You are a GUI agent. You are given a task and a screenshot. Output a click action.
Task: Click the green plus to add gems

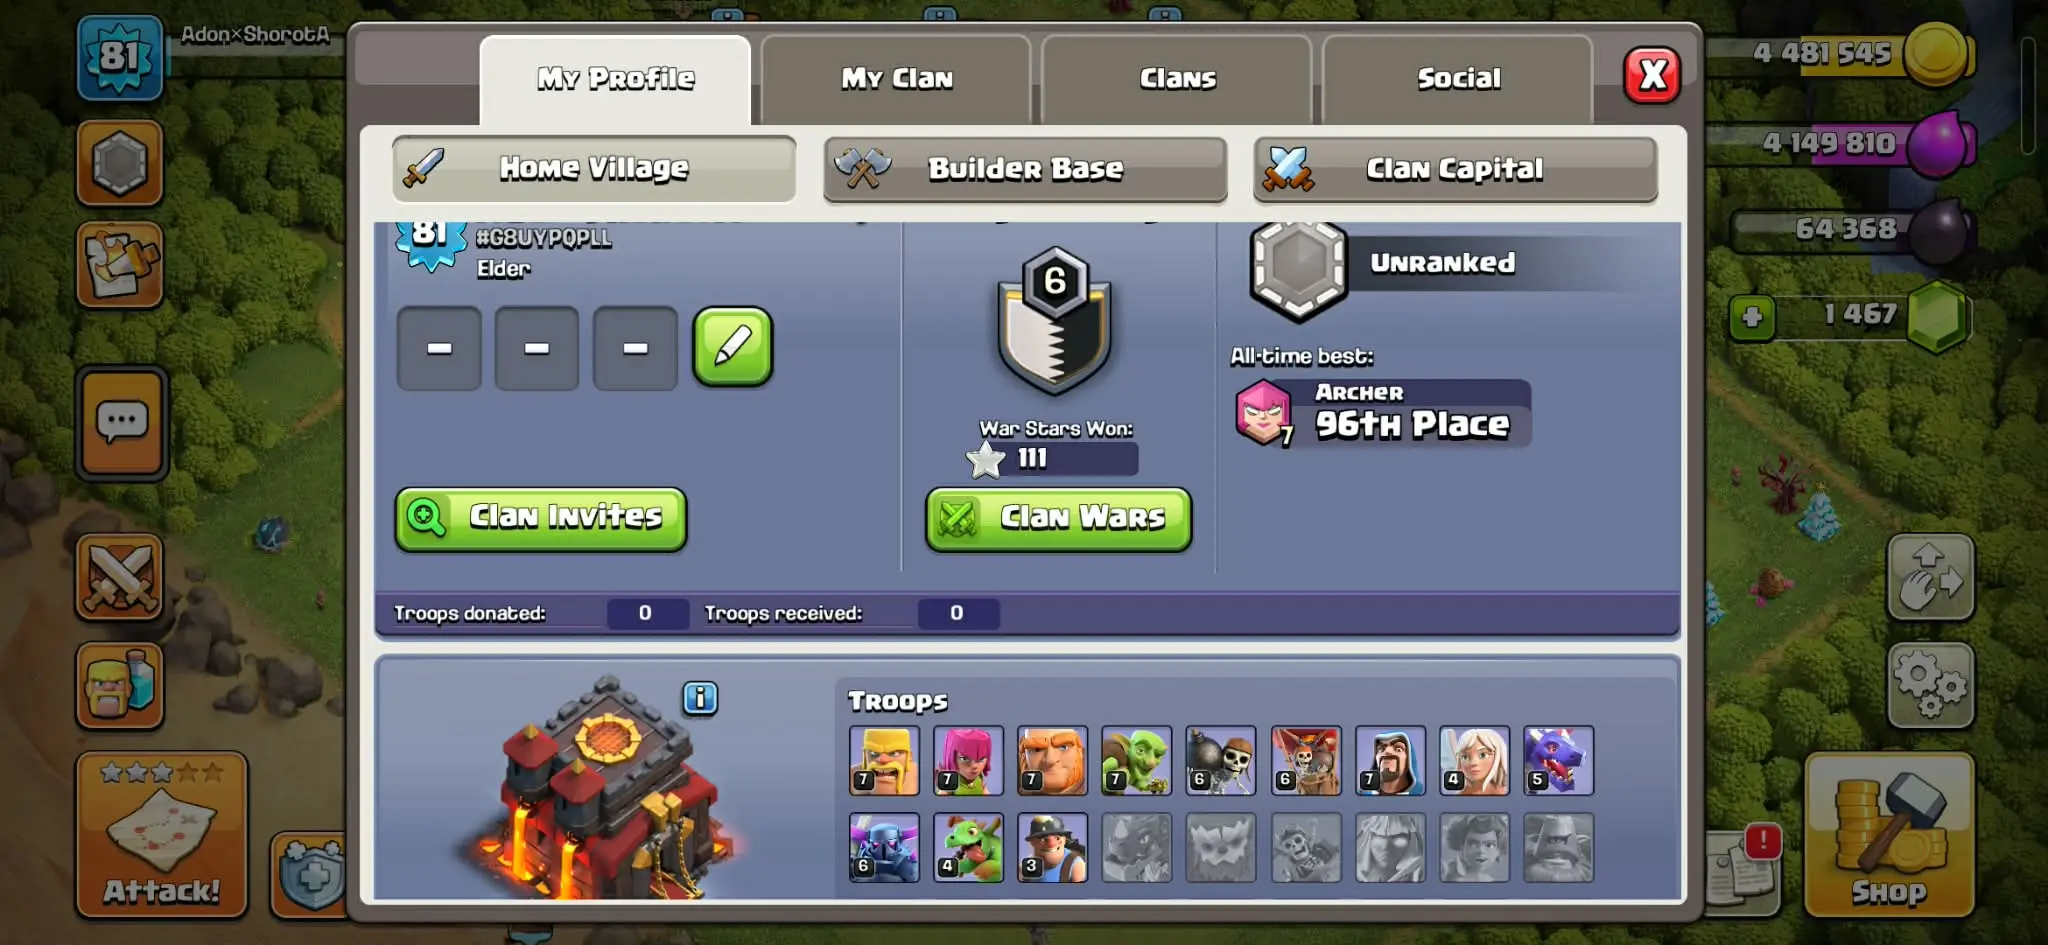tap(1752, 317)
